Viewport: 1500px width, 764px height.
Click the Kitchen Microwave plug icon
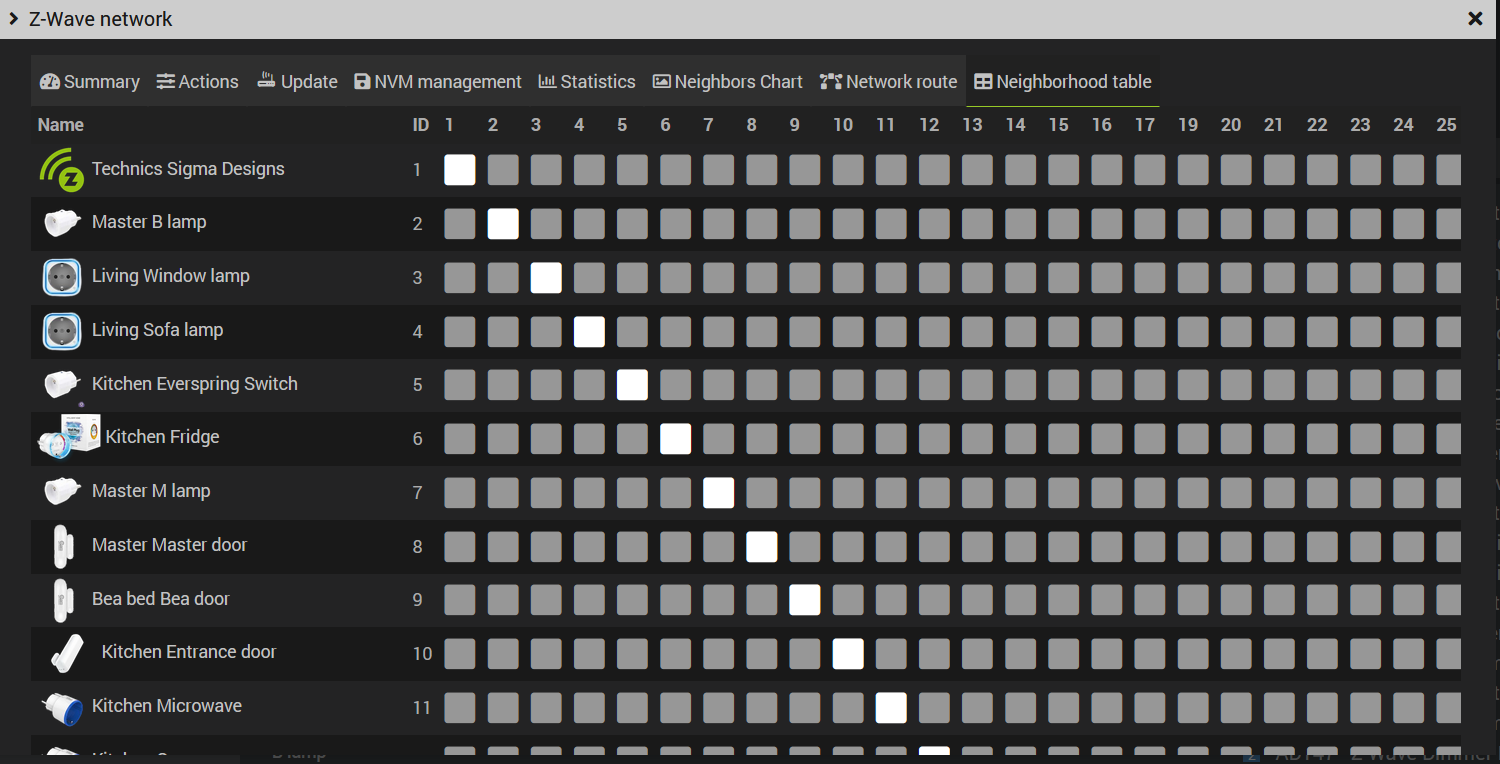[x=62, y=707]
